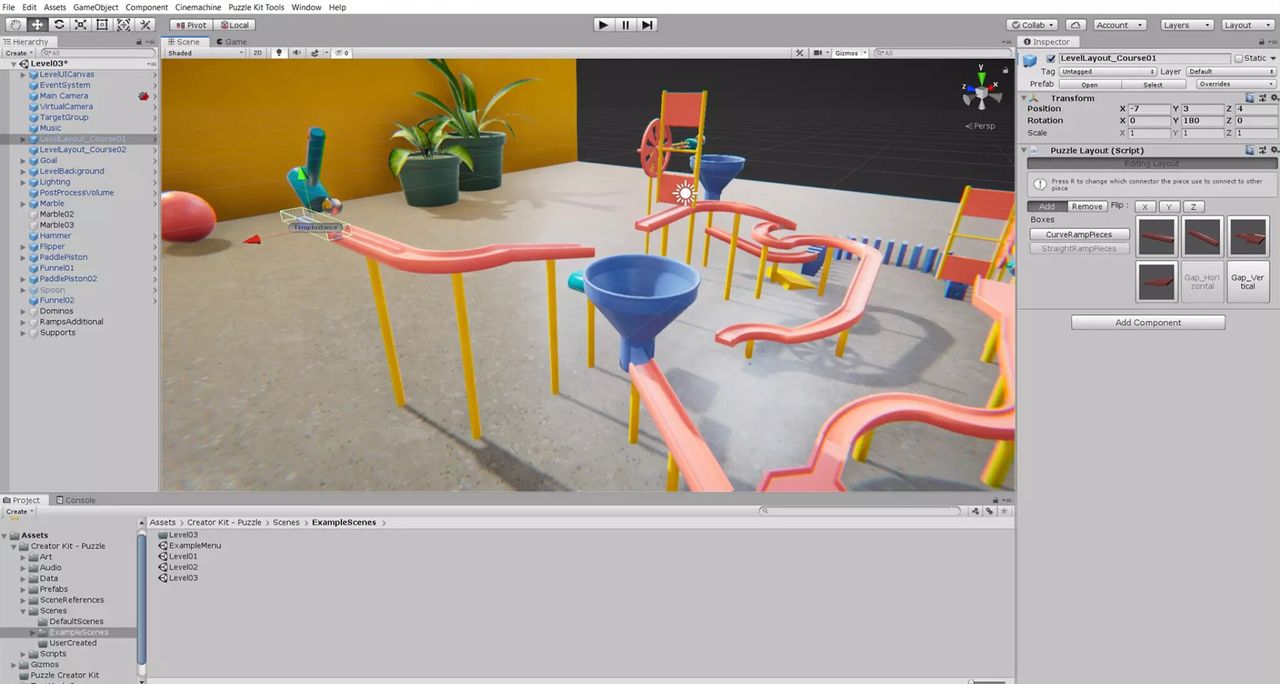Switch to the Game tab

(x=231, y=42)
